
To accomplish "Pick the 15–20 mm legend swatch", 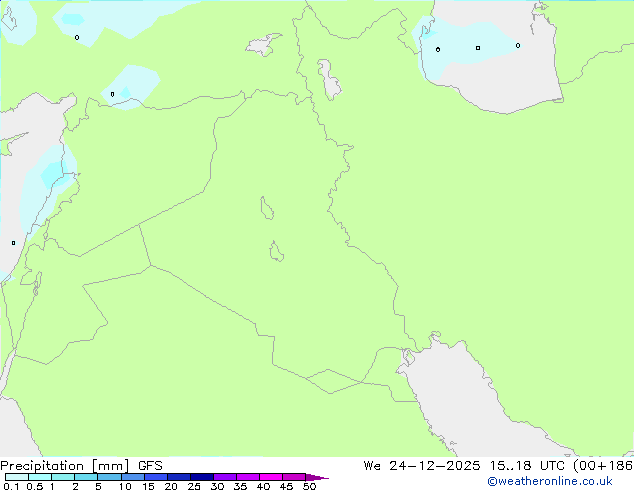I will pyautogui.click(x=155, y=477).
